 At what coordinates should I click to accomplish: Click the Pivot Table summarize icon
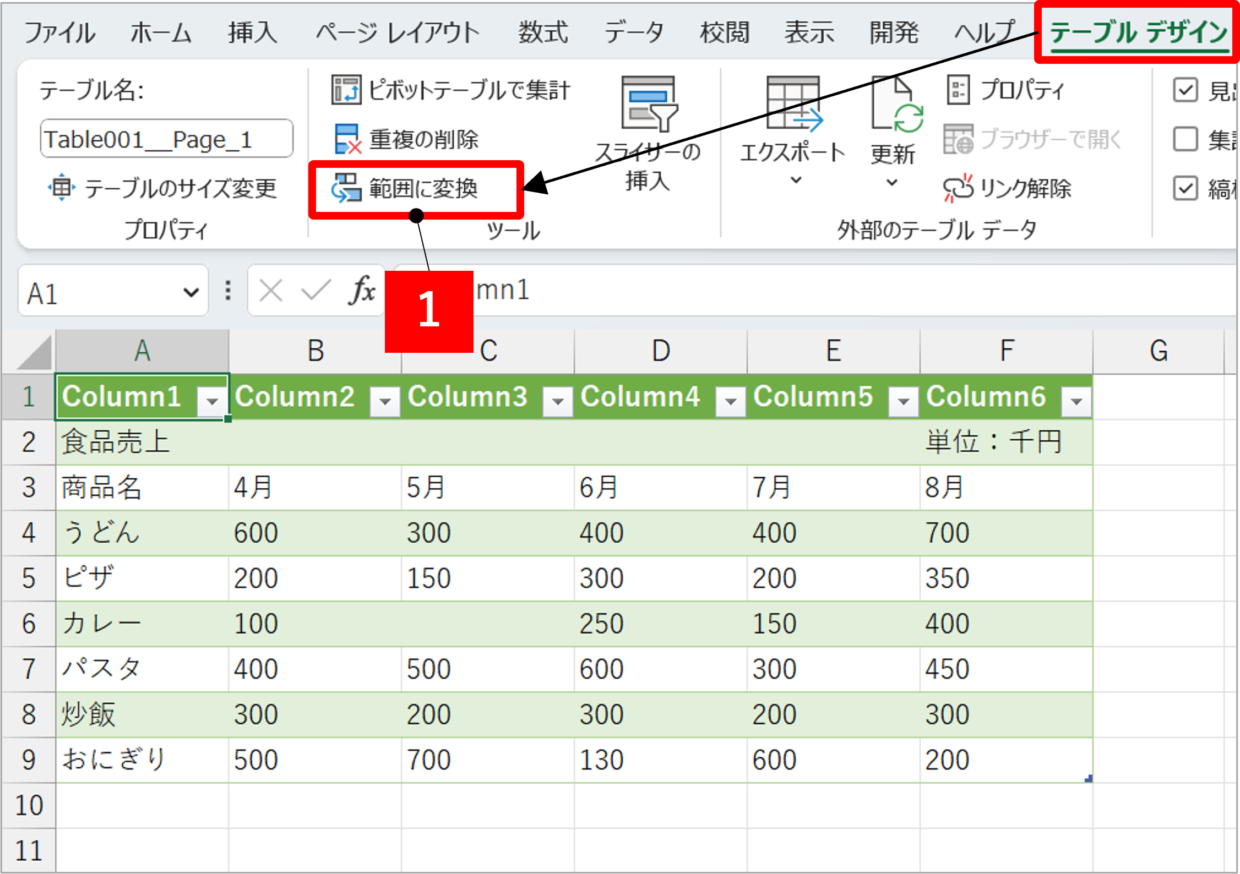coord(346,90)
